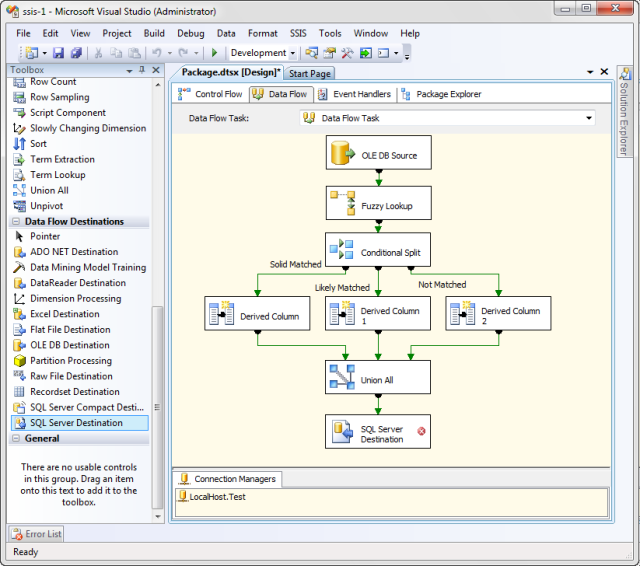Click the red error icon on SQL Server Destination
640x566 pixels.
421,431
